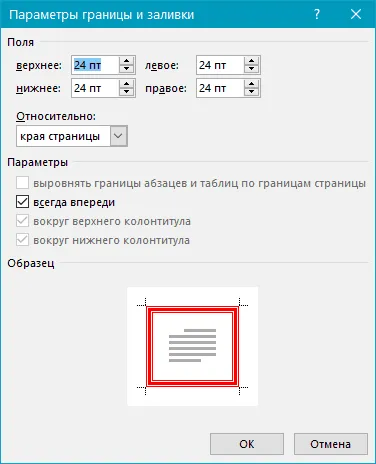Select the 'края страницы' combo box
Image resolution: width=376 pixels, height=464 pixels.
click(72, 136)
